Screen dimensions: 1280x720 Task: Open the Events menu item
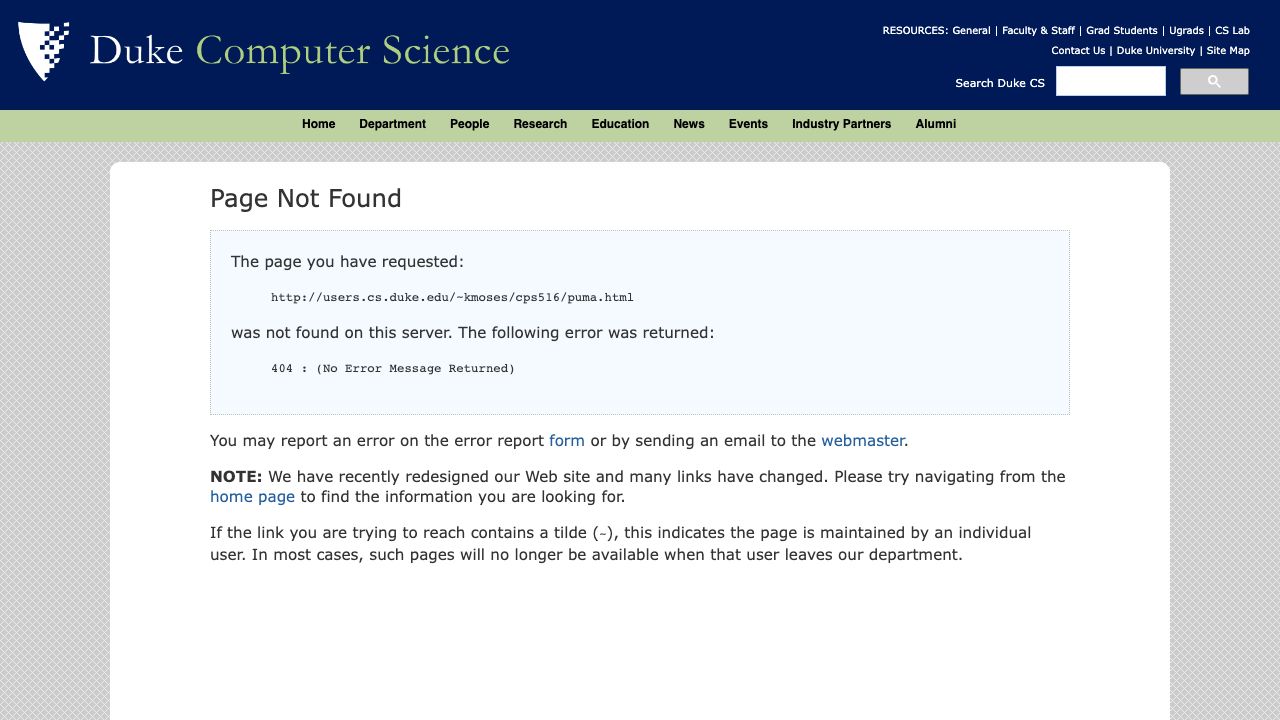coord(748,124)
